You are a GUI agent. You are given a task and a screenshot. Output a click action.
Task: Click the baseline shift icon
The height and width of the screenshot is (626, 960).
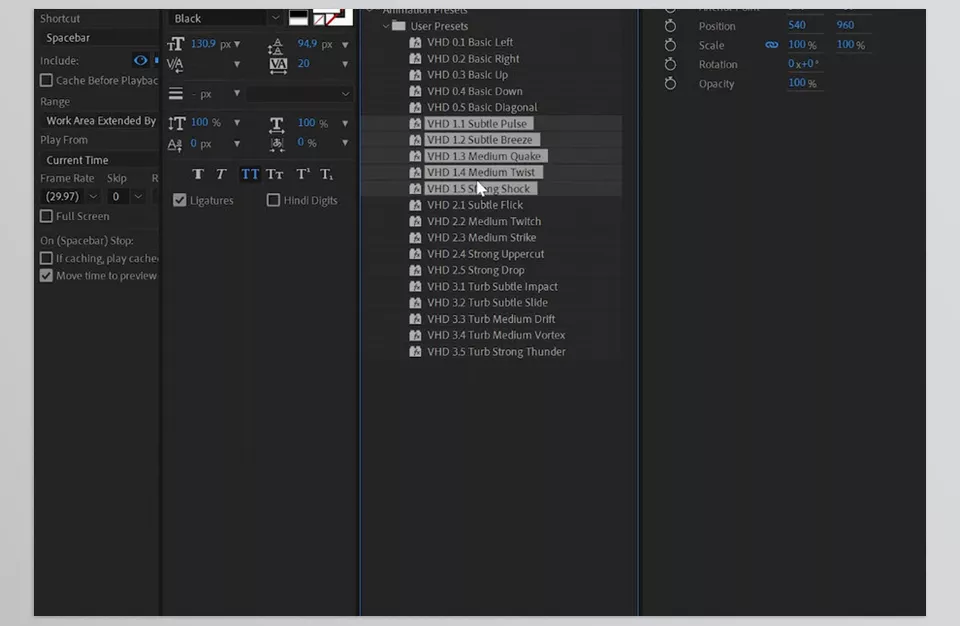tap(175, 145)
